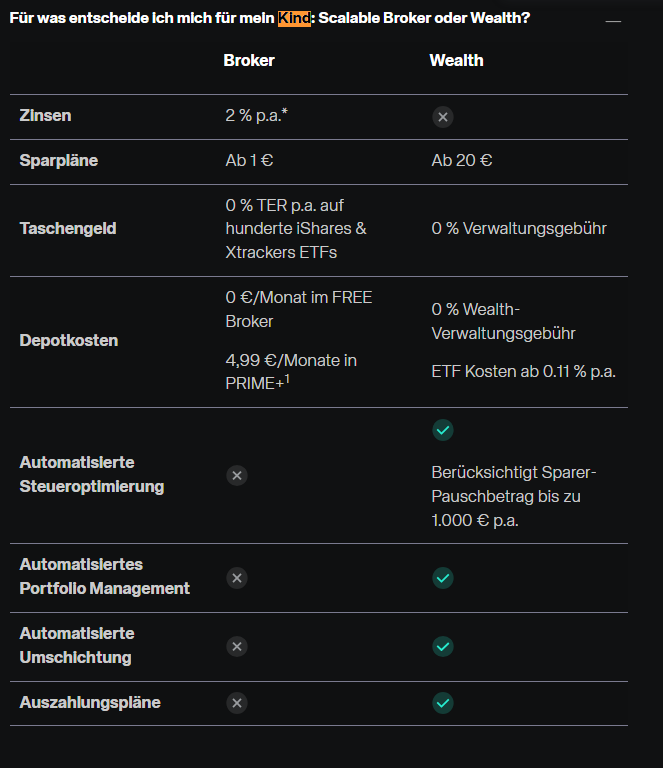
Task: Collapse the FAQ with the minus icon
Action: click(613, 21)
